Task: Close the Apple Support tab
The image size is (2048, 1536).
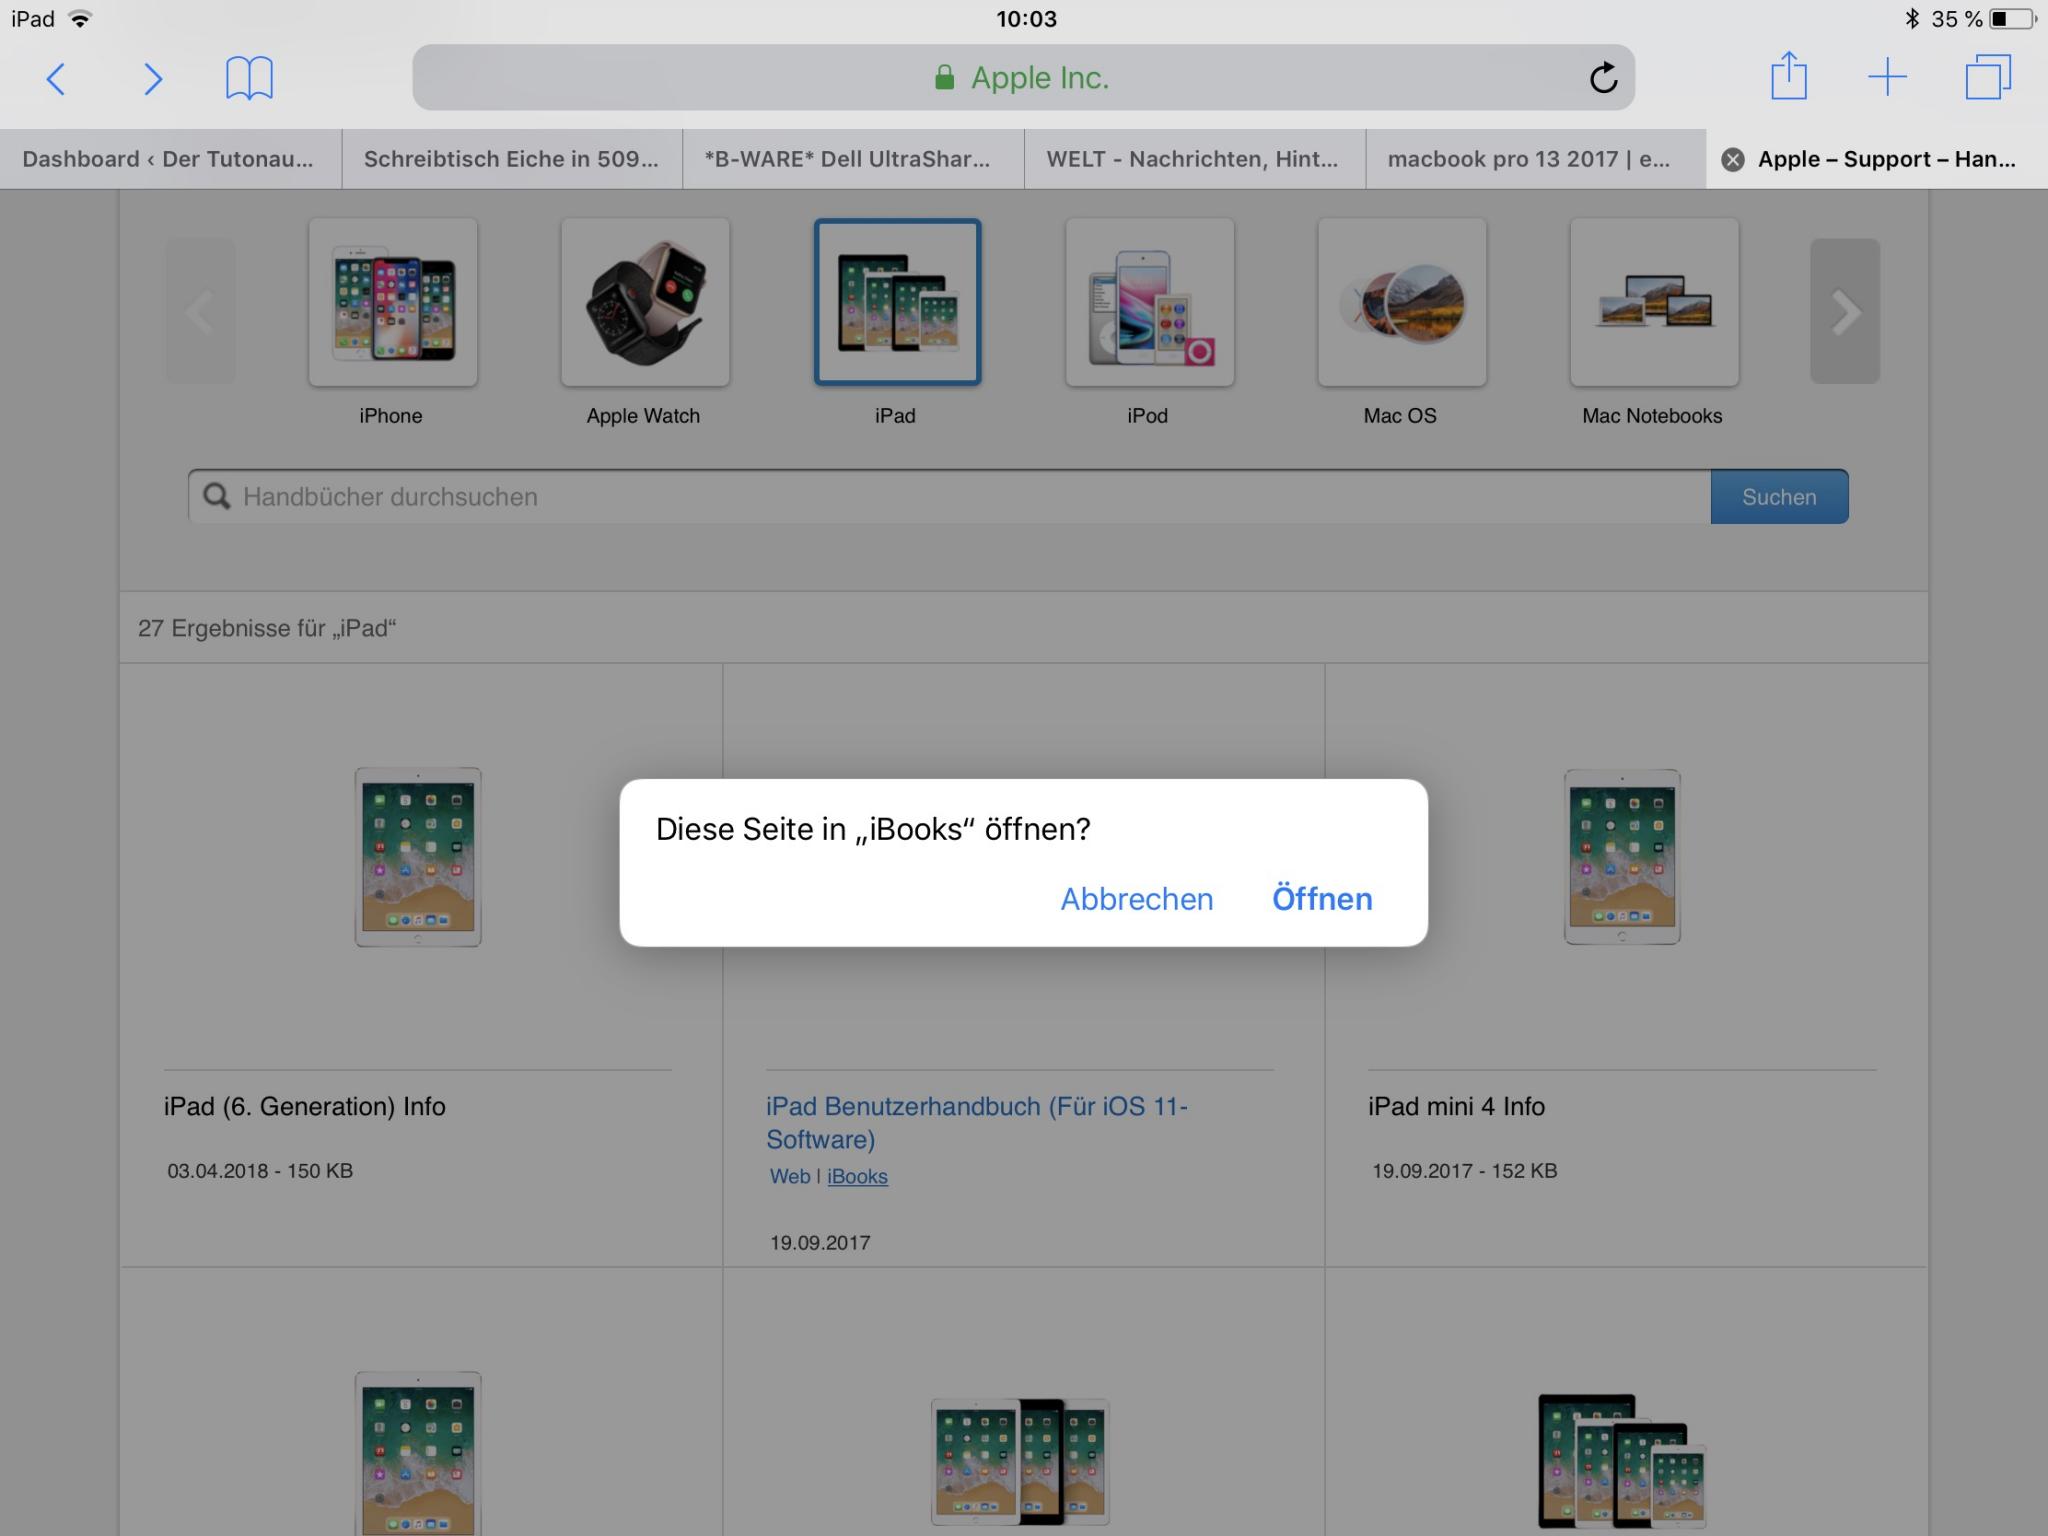Action: 1733,160
